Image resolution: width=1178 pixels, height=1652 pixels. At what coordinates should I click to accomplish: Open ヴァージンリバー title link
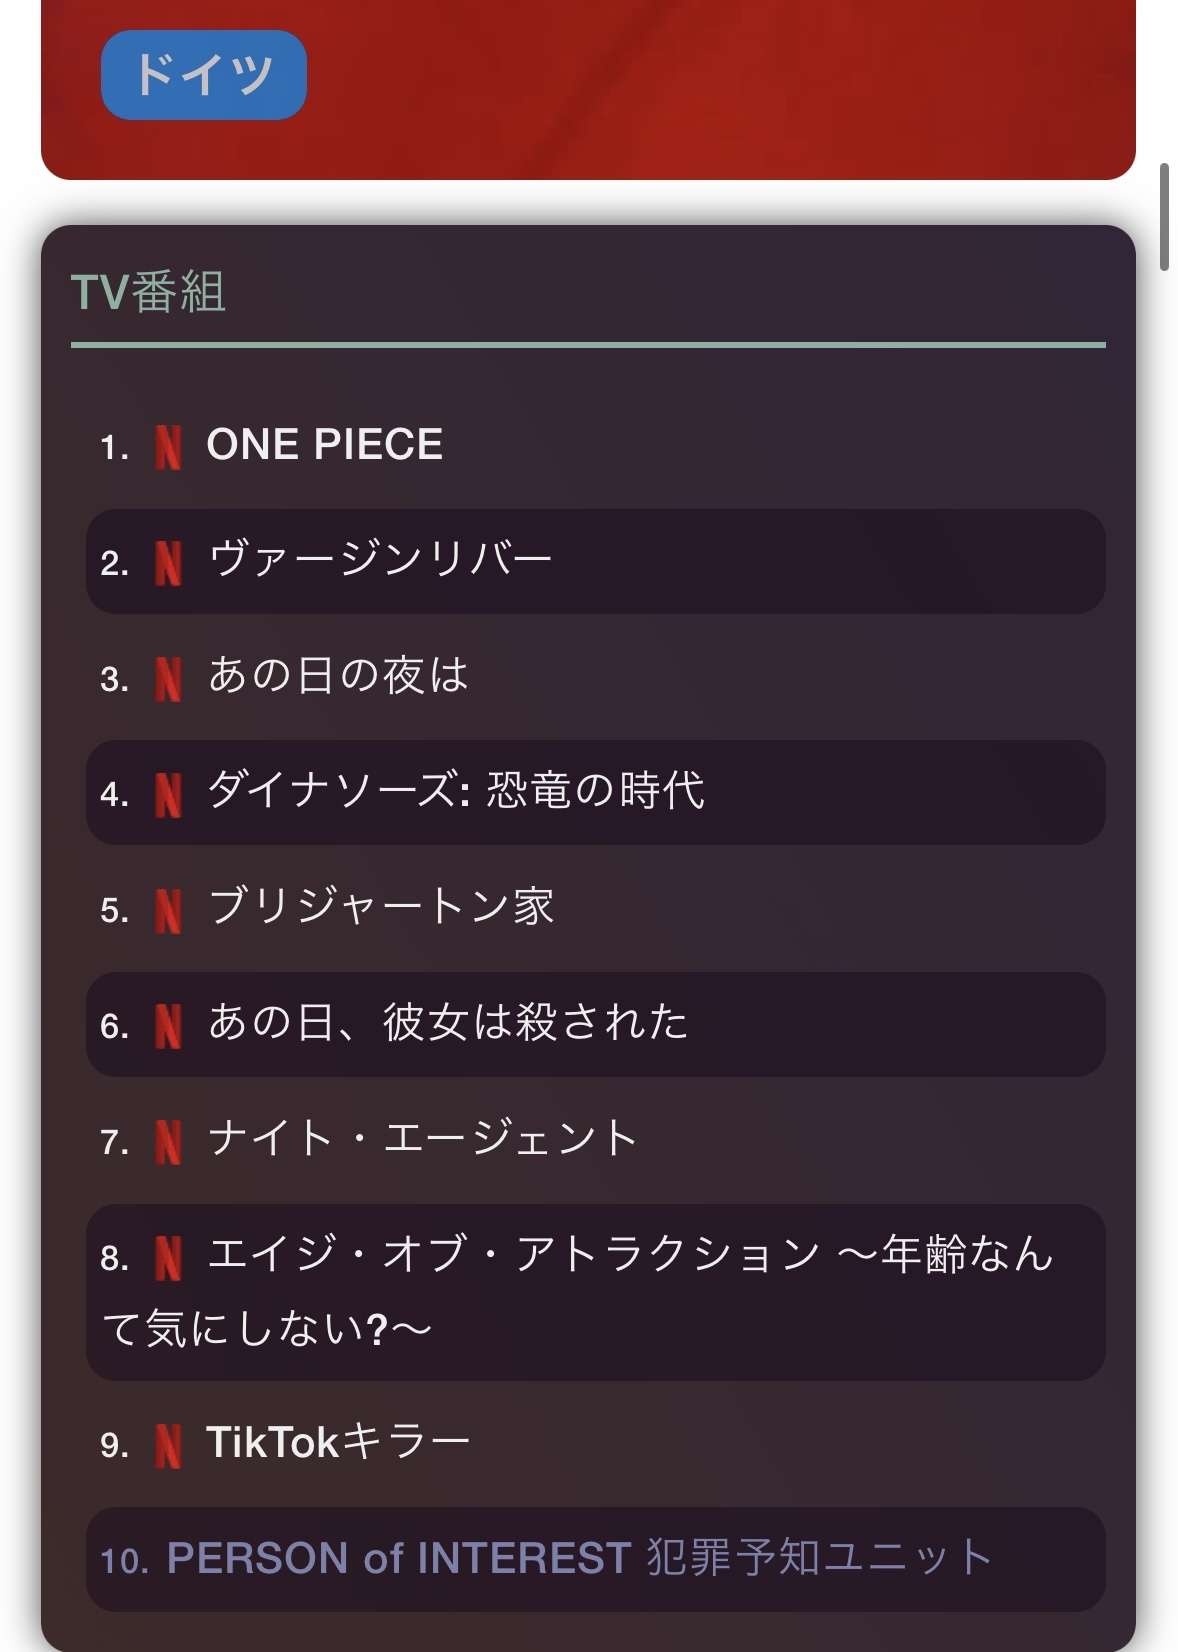pyautogui.click(x=380, y=560)
